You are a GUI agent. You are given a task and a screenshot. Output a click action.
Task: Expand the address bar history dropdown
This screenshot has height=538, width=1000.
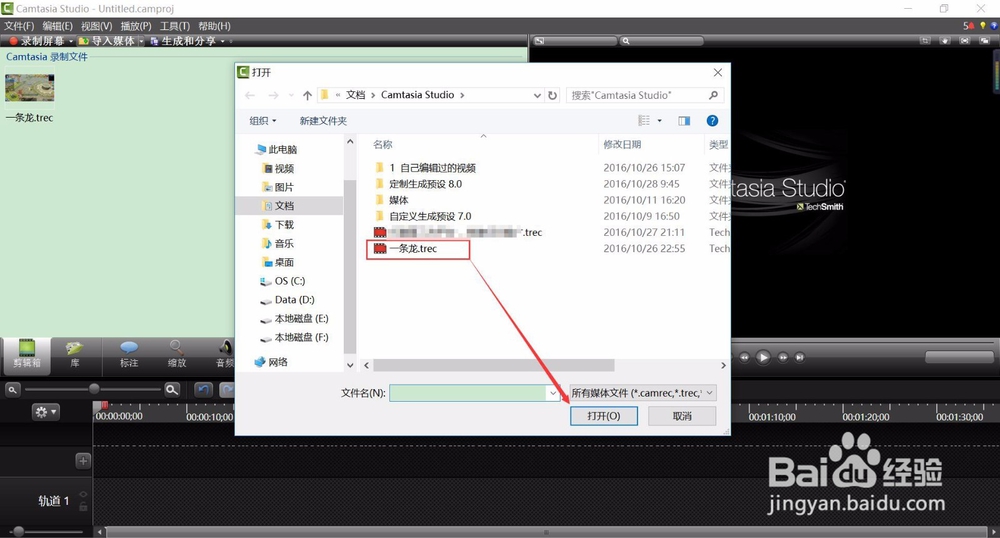click(537, 95)
